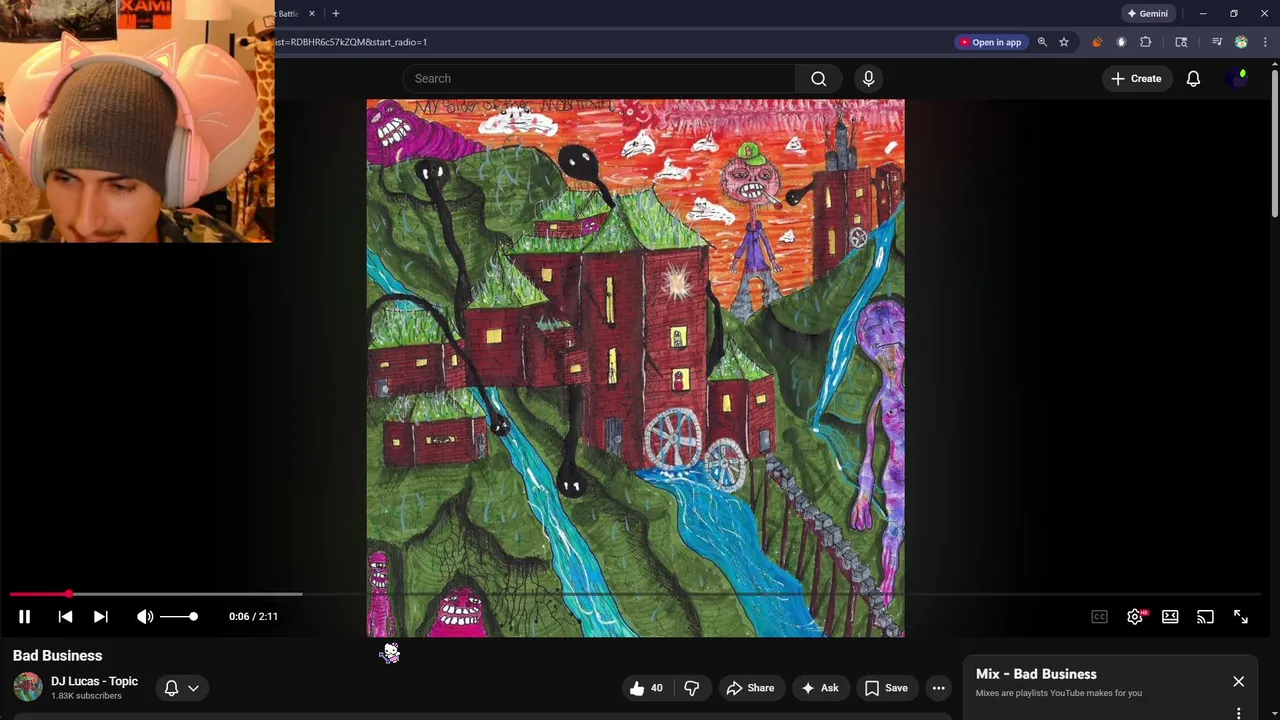The image size is (1280, 720).
Task: Click the tab search side panel icon
Action: click(x=1181, y=42)
